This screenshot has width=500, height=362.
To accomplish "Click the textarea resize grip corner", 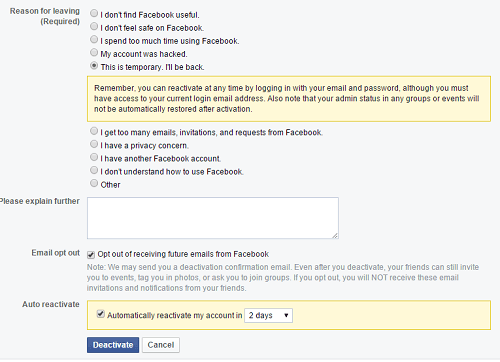I will pos(335,235).
